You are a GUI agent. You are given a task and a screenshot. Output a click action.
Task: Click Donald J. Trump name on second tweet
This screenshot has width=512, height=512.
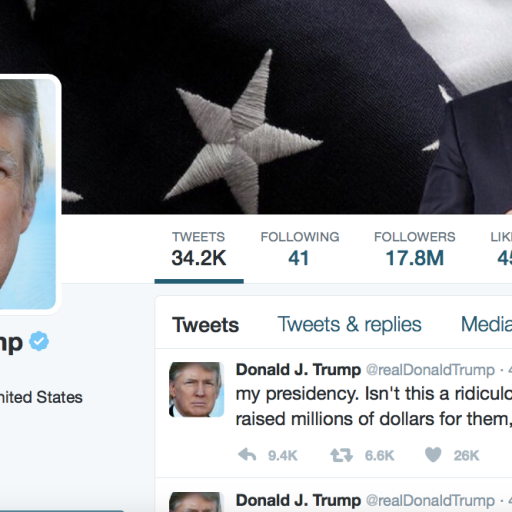298,500
